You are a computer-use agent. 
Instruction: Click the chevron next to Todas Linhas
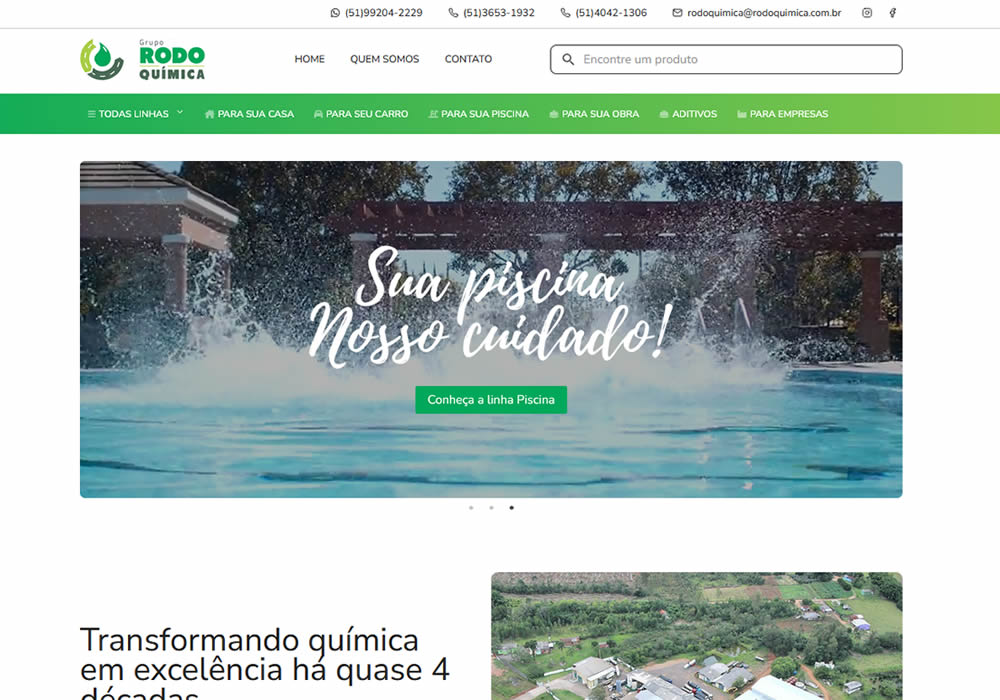tap(180, 112)
